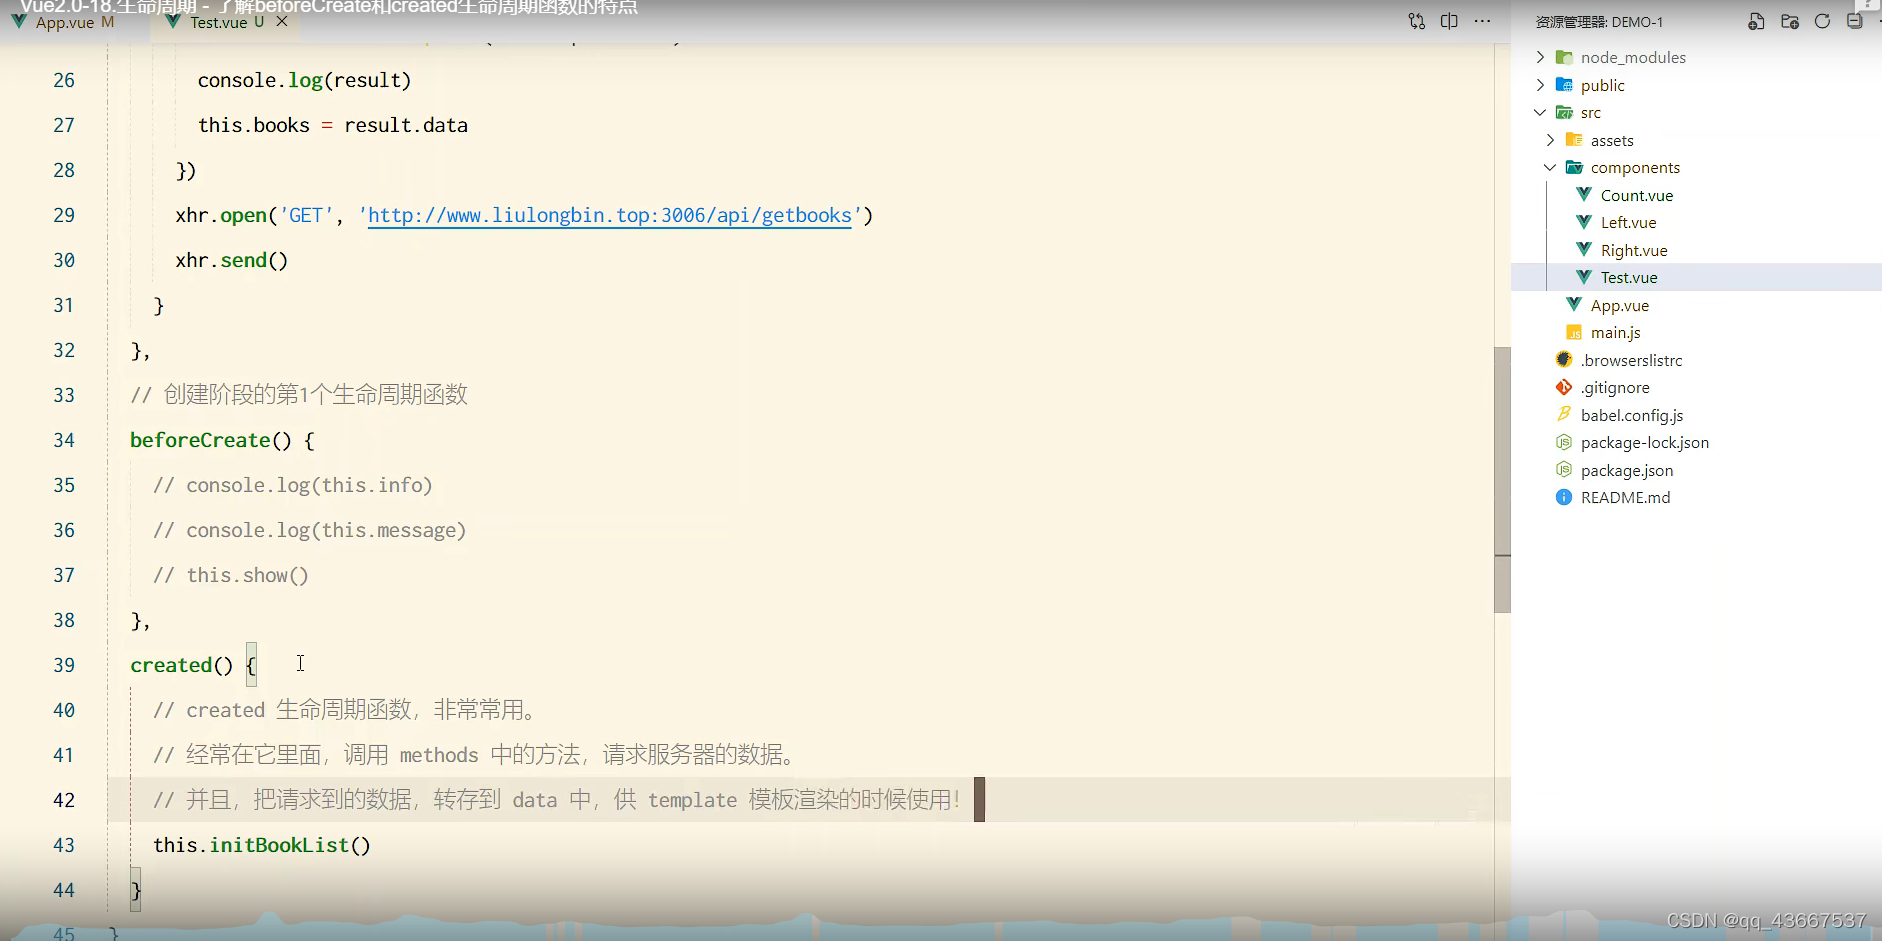Close the Test.vue tab
This screenshot has width=1882, height=941.
coord(282,21)
